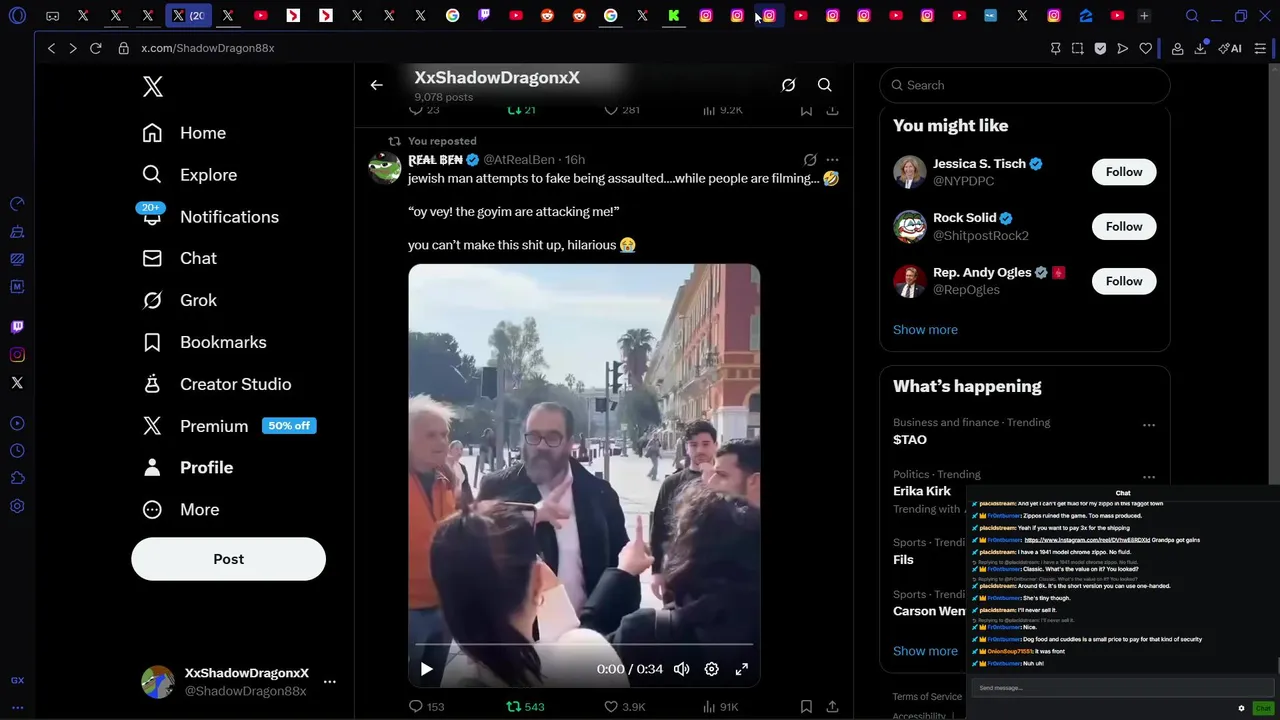Open Creator Studio
Image resolution: width=1280 pixels, height=720 pixels.
coord(217,384)
